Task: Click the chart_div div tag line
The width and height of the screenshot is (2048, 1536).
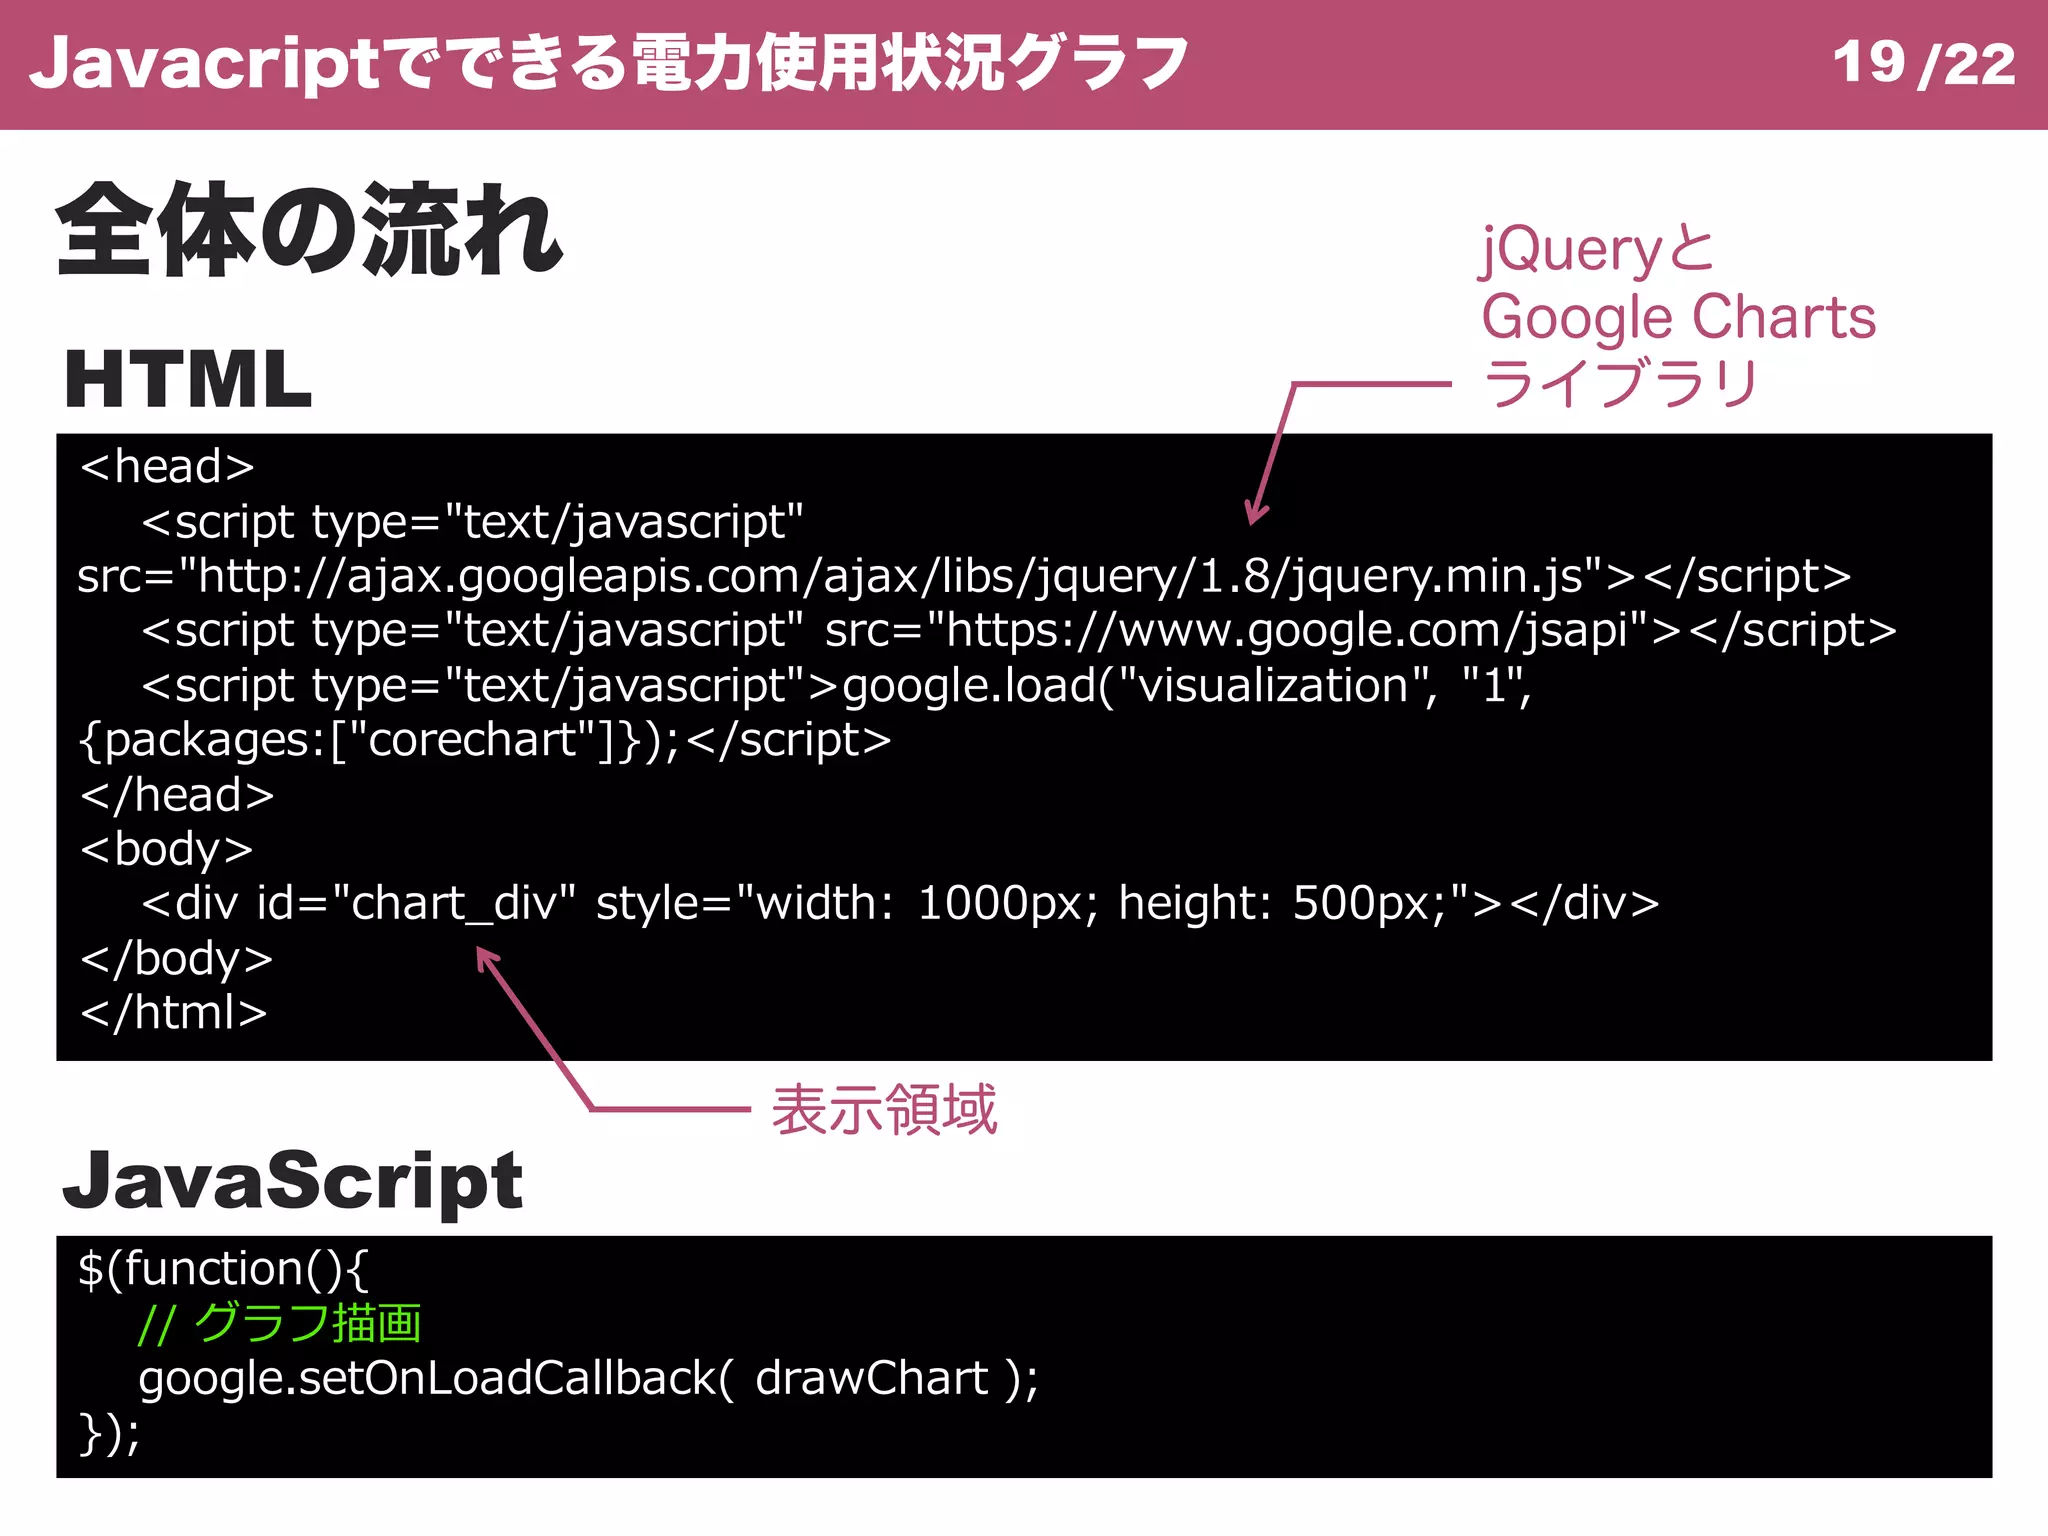Action: click(900, 904)
